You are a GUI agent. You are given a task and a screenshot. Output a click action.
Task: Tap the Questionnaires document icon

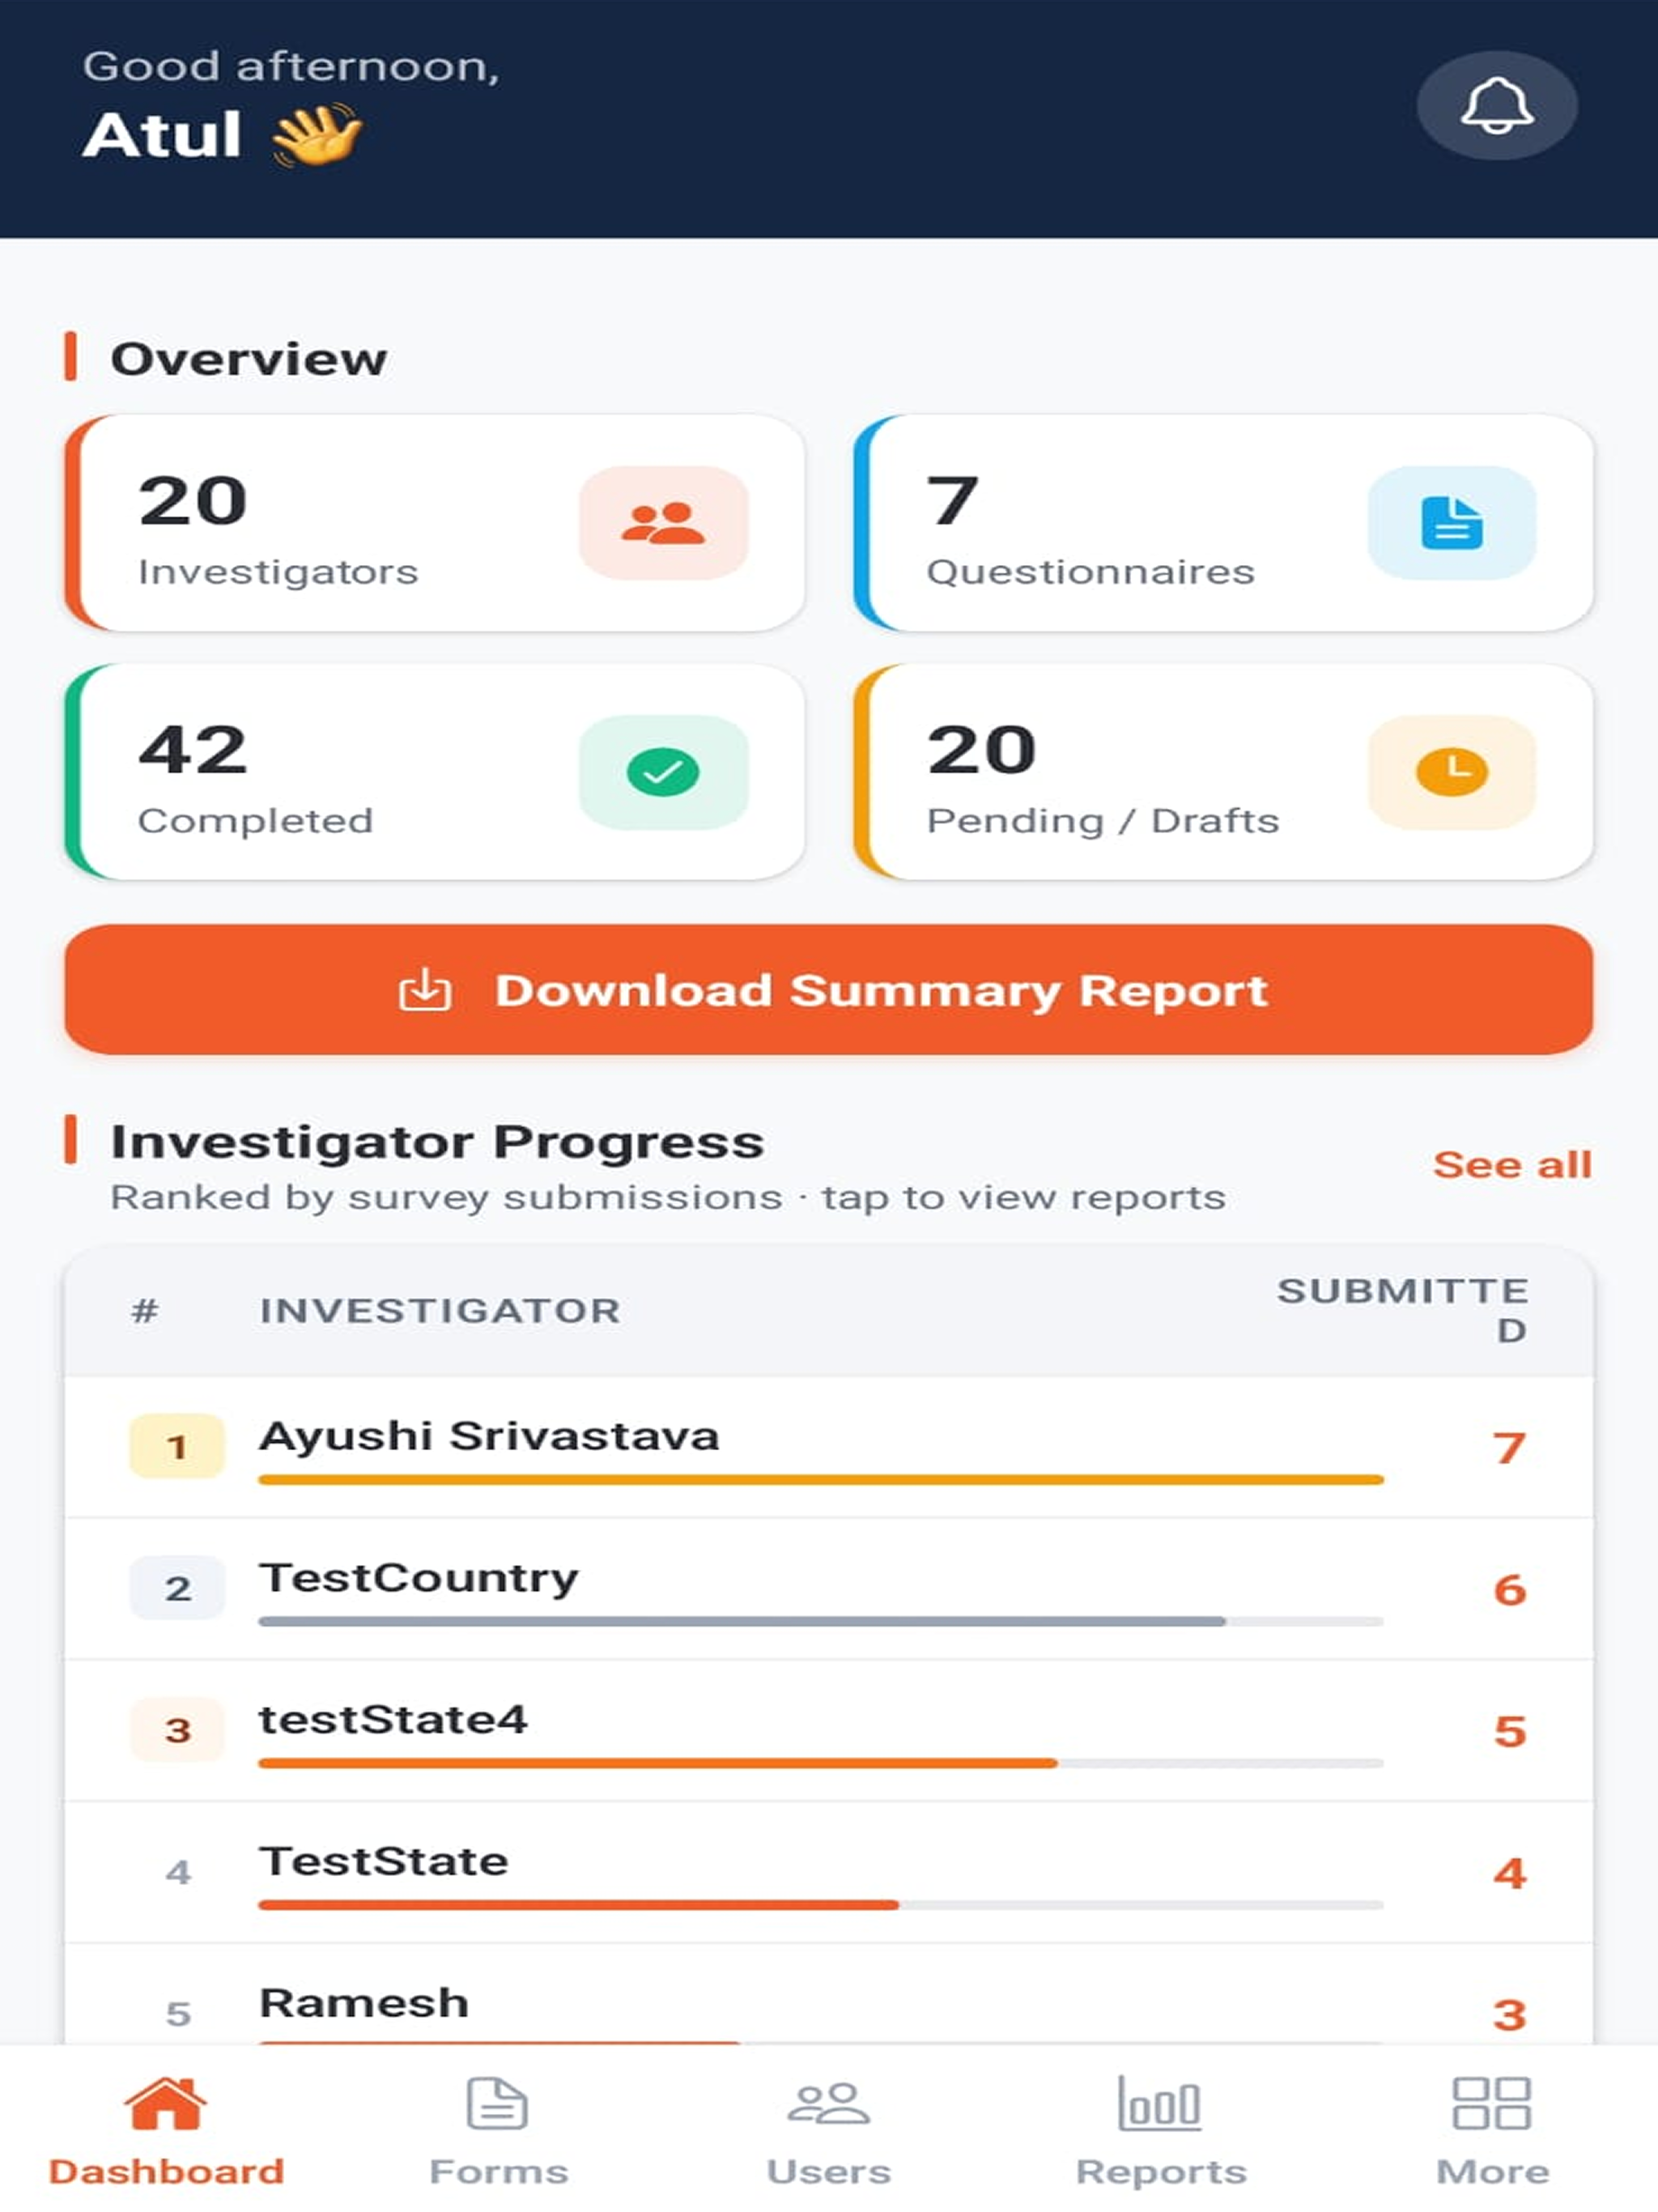(x=1451, y=523)
